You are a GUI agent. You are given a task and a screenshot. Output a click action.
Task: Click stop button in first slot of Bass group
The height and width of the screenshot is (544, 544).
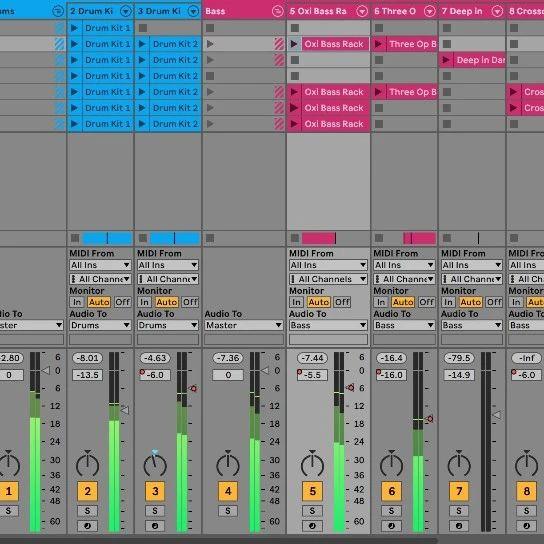(x=210, y=28)
